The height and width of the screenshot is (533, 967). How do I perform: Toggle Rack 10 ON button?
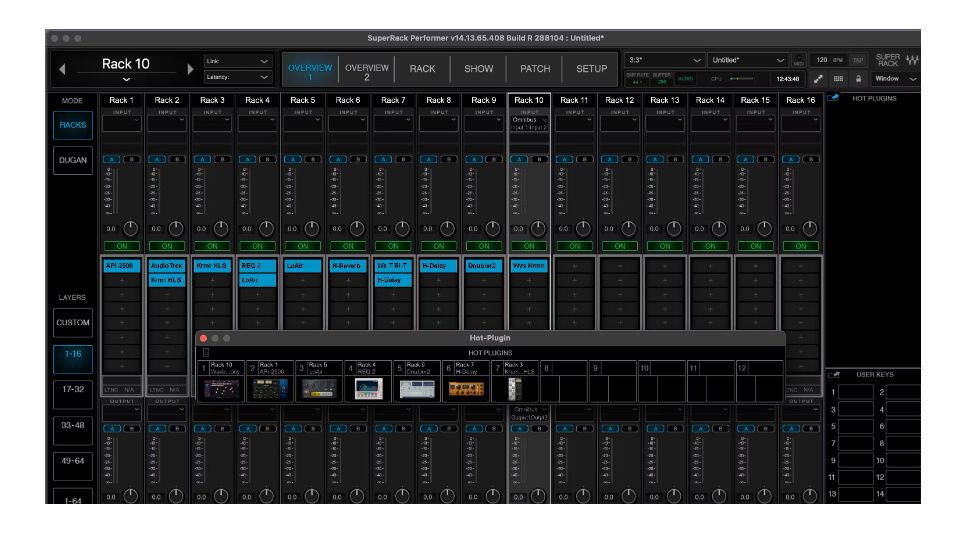pos(529,246)
